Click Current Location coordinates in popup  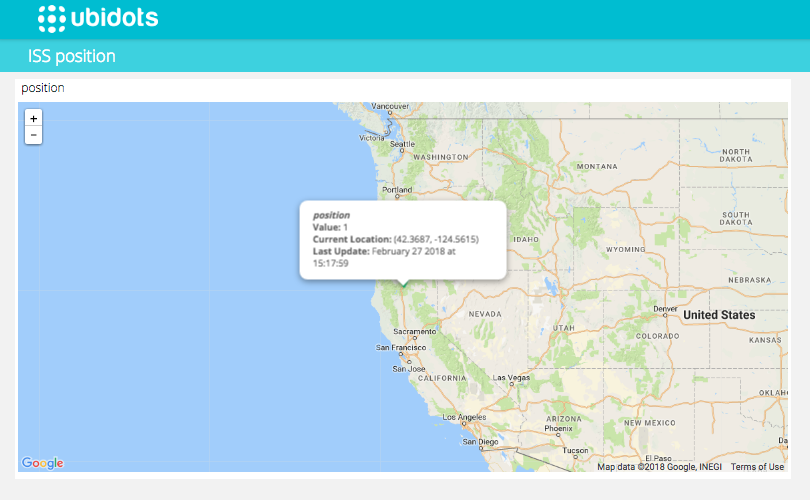pos(396,239)
